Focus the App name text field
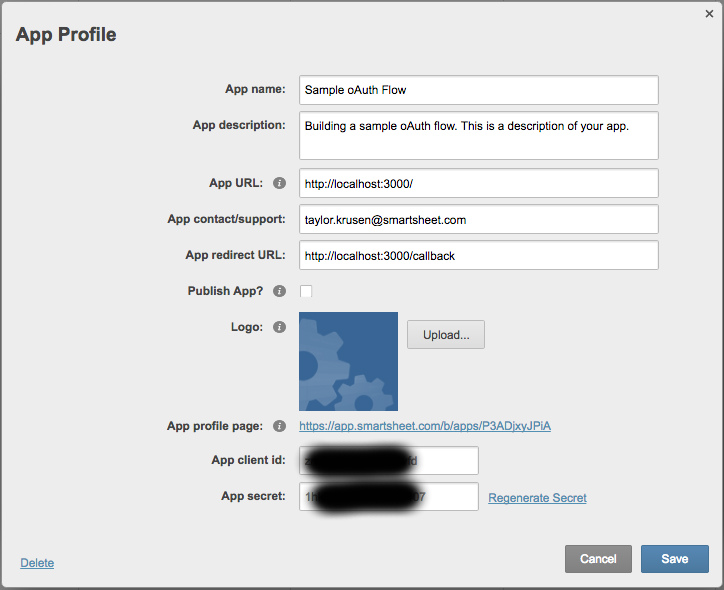 (x=478, y=90)
